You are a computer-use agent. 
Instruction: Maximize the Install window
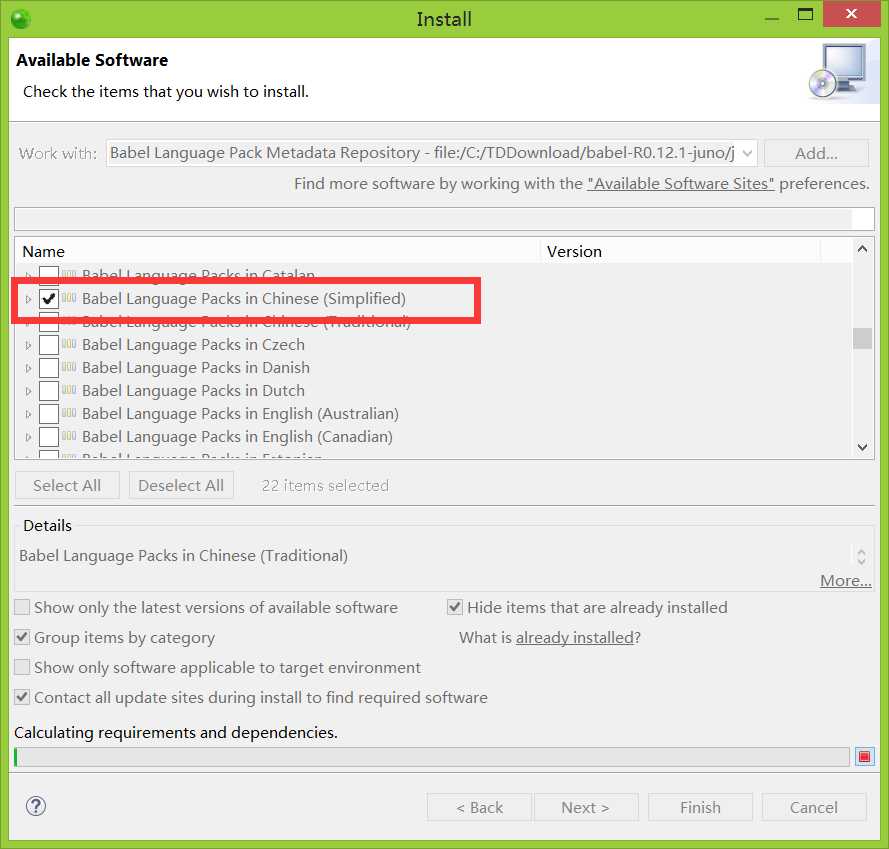point(805,15)
